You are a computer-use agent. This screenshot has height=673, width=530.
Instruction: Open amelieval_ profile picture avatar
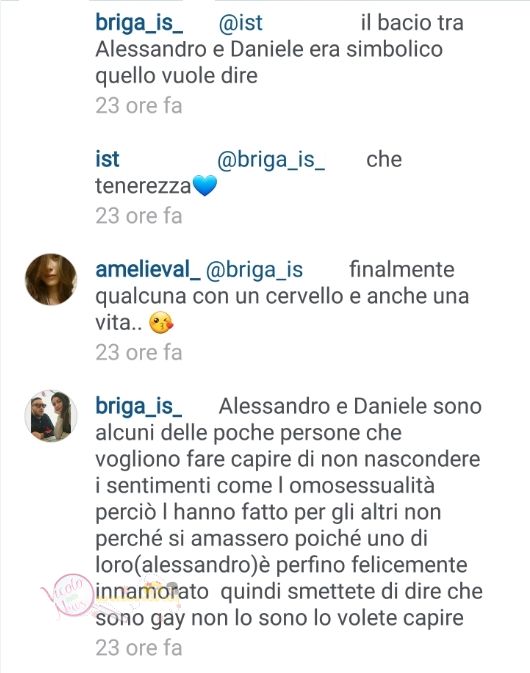point(51,279)
